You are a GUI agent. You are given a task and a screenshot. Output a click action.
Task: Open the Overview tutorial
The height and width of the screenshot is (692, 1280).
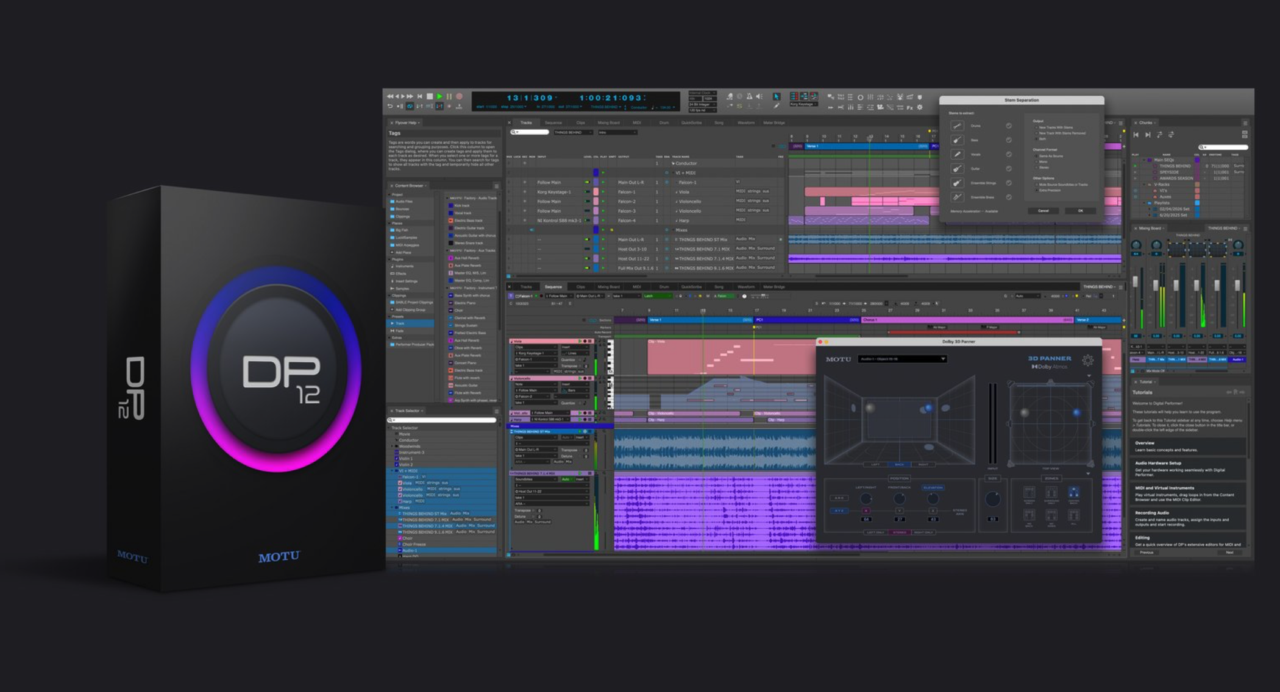[x=1188, y=446]
